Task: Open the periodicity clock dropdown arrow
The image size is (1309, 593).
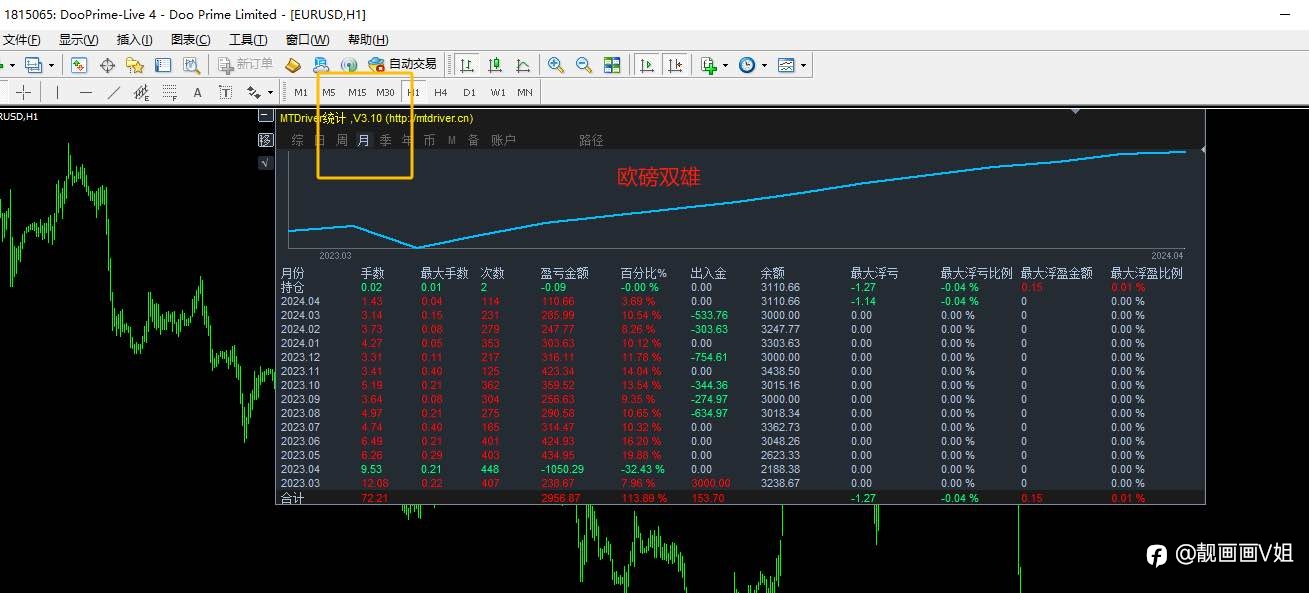Action: tap(764, 65)
